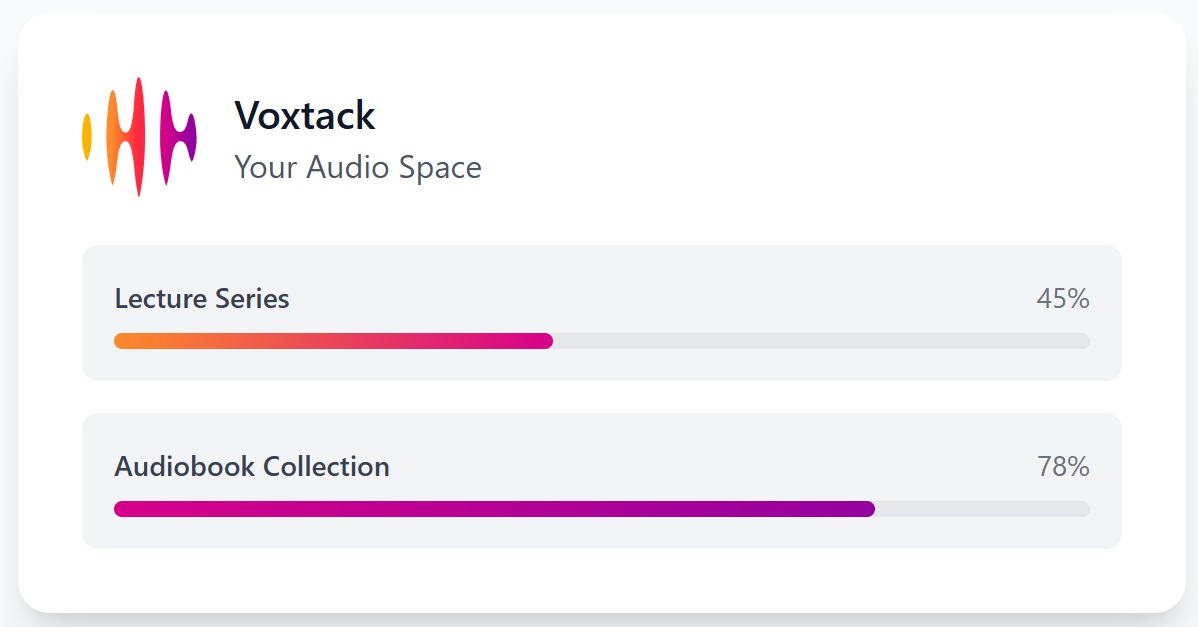The width and height of the screenshot is (1198, 627).
Task: Click the unfilled part of Audiobook Collection bar
Action: coord(982,509)
